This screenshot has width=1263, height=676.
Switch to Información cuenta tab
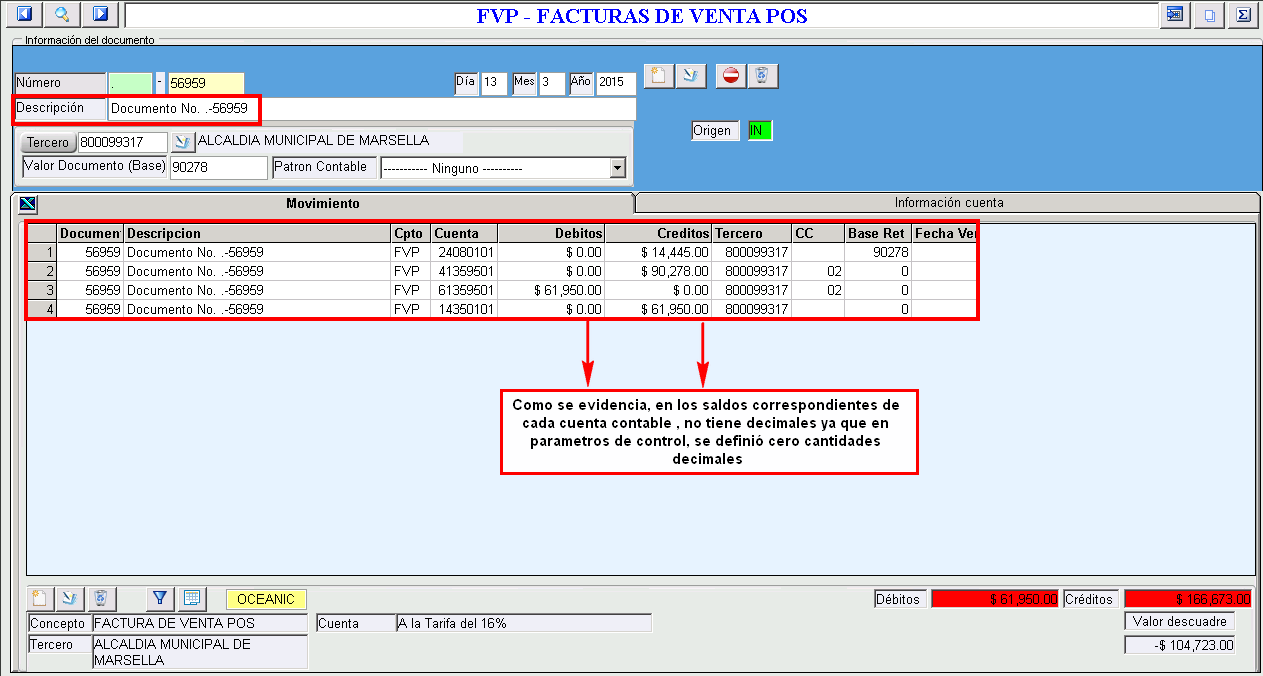coord(948,203)
